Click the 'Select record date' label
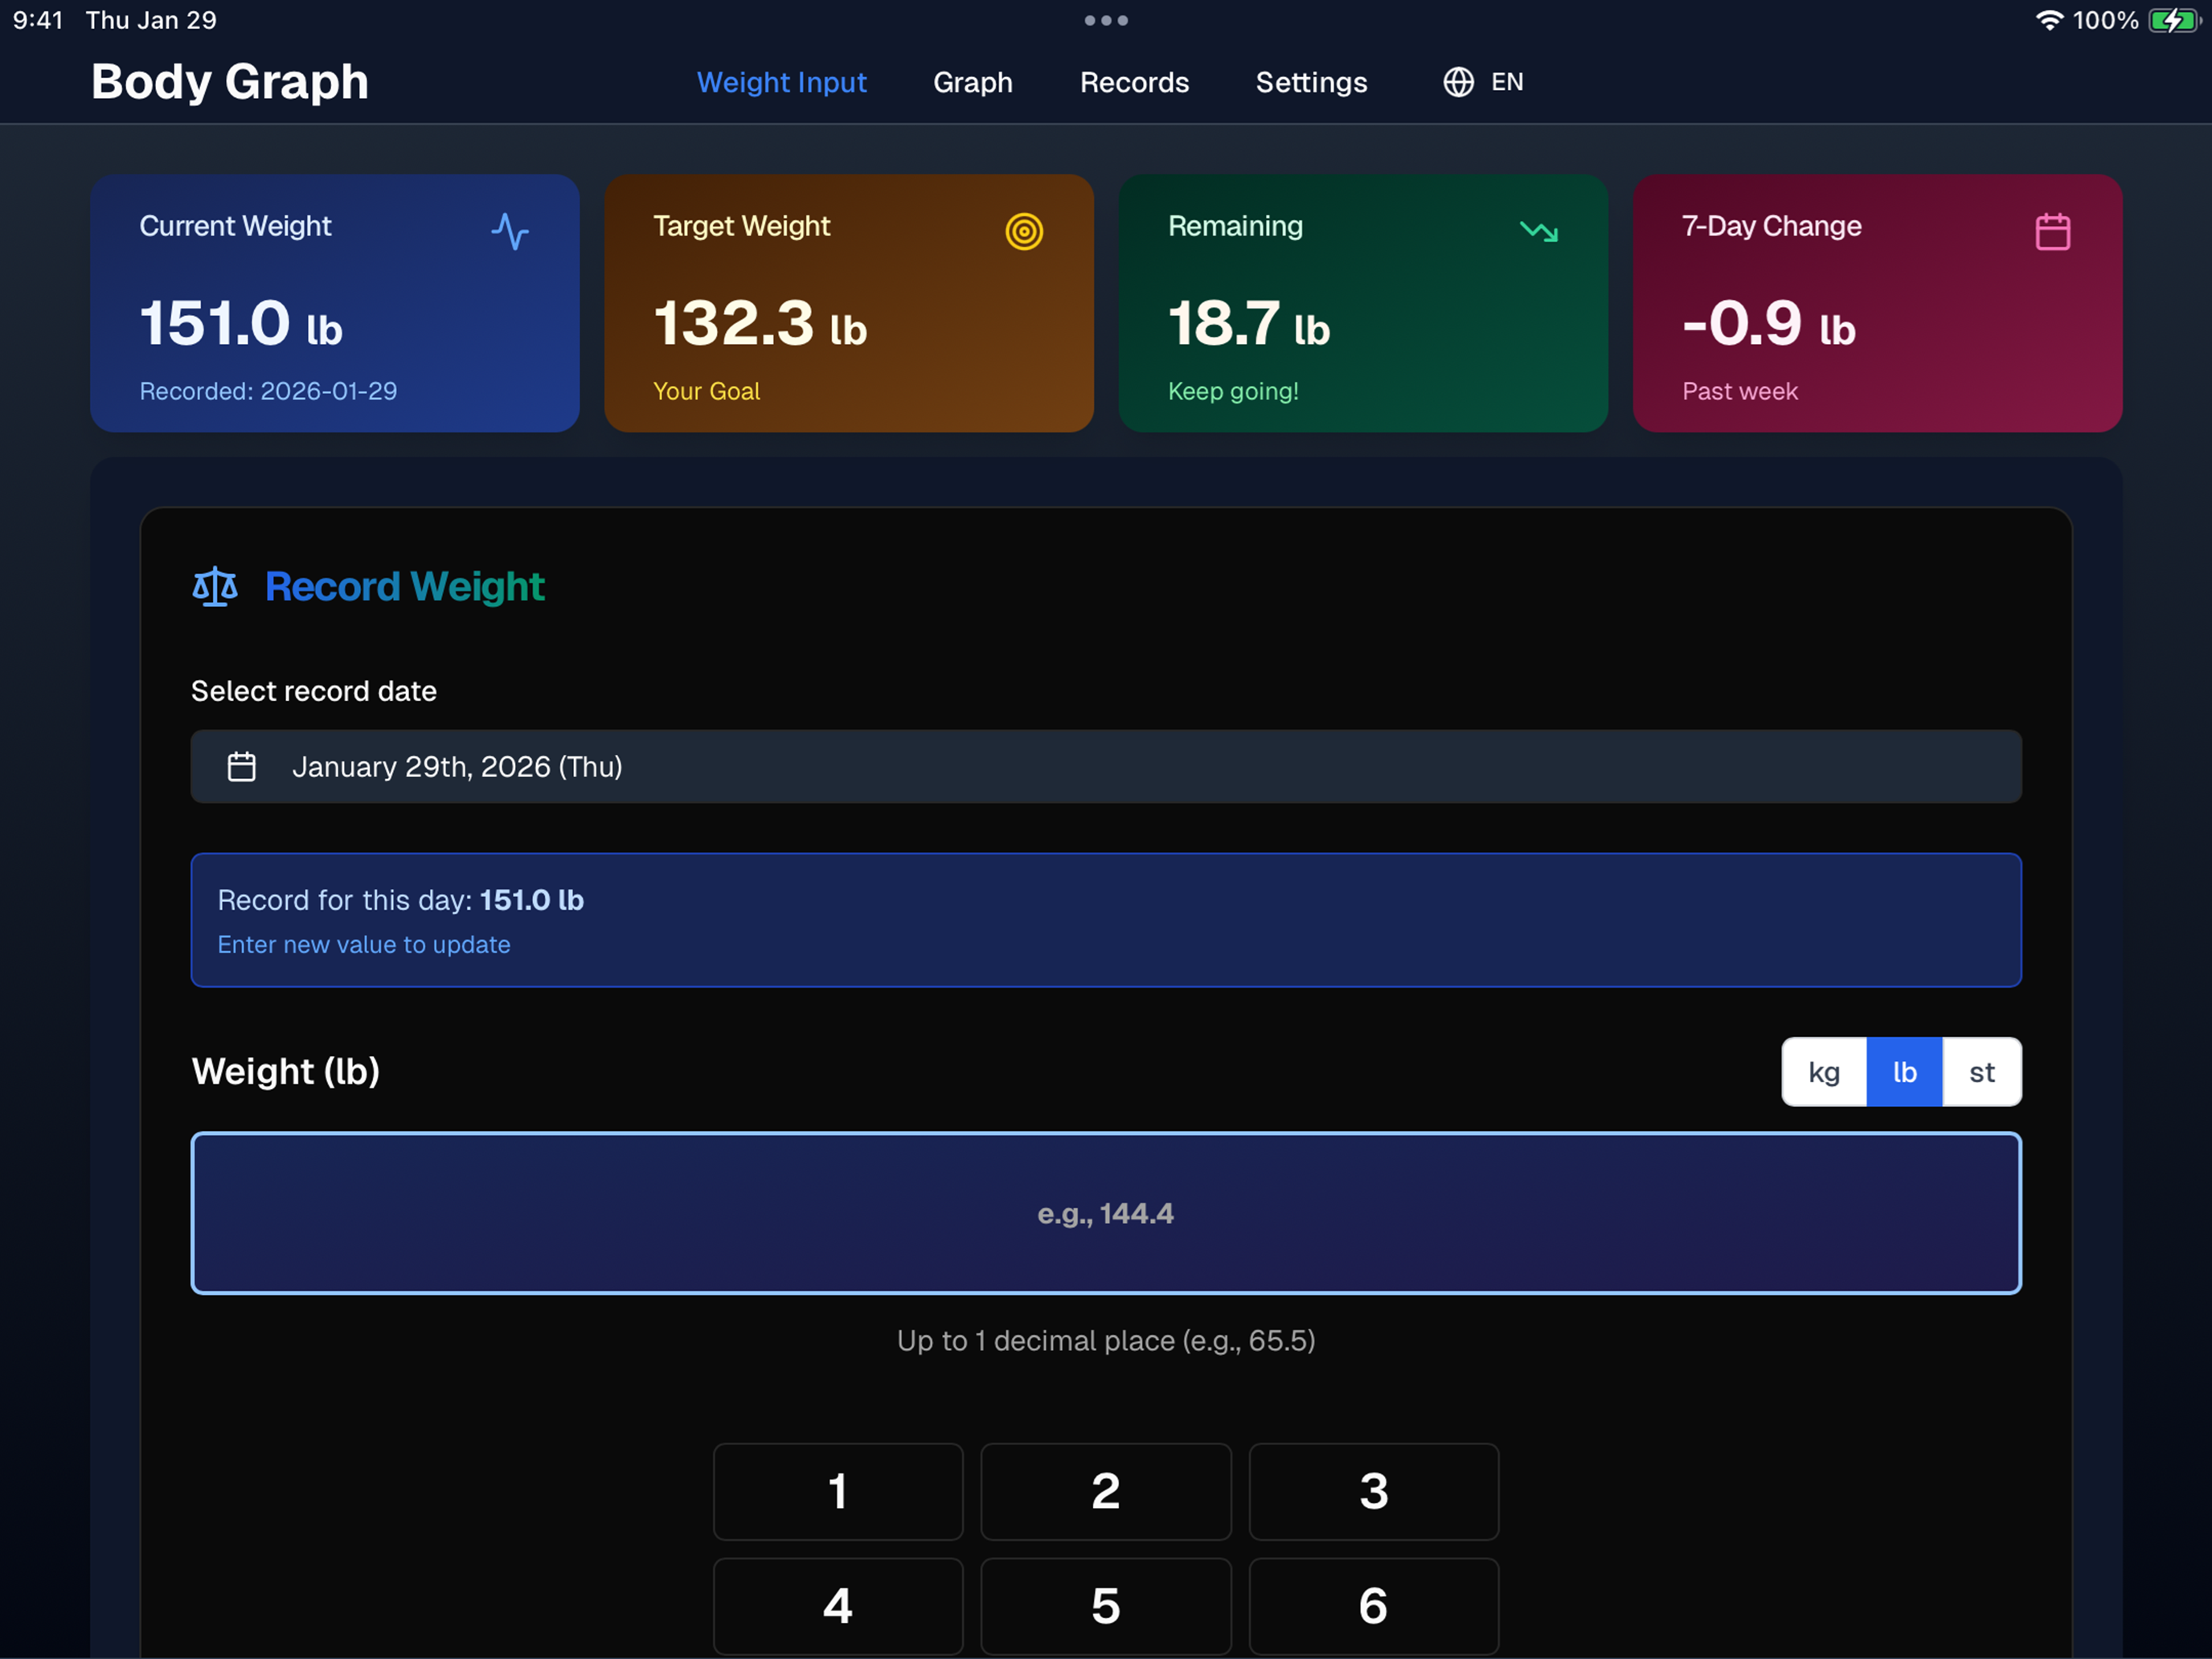Viewport: 2212px width, 1659px height. pyautogui.click(x=314, y=691)
